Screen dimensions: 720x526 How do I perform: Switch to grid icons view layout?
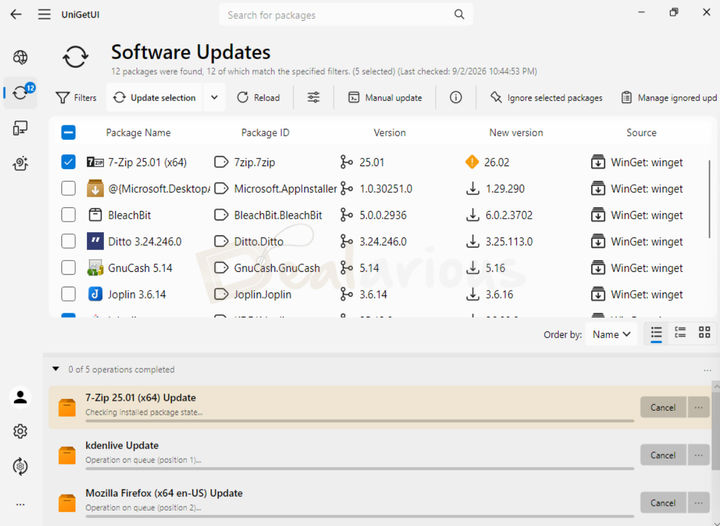[704, 332]
